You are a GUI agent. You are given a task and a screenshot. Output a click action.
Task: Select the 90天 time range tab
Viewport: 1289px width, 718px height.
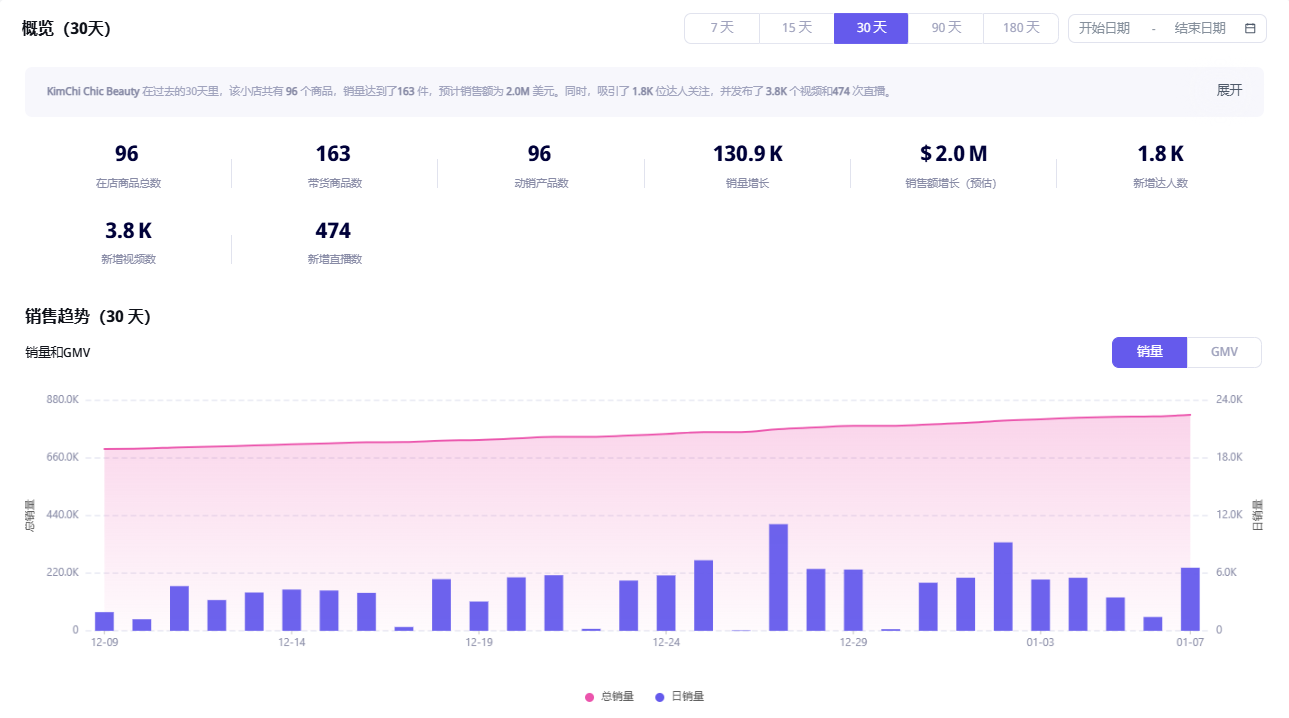pyautogui.click(x=946, y=28)
